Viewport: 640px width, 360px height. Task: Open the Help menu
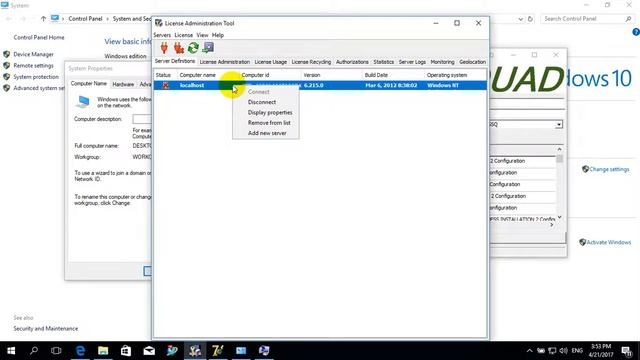click(218, 35)
